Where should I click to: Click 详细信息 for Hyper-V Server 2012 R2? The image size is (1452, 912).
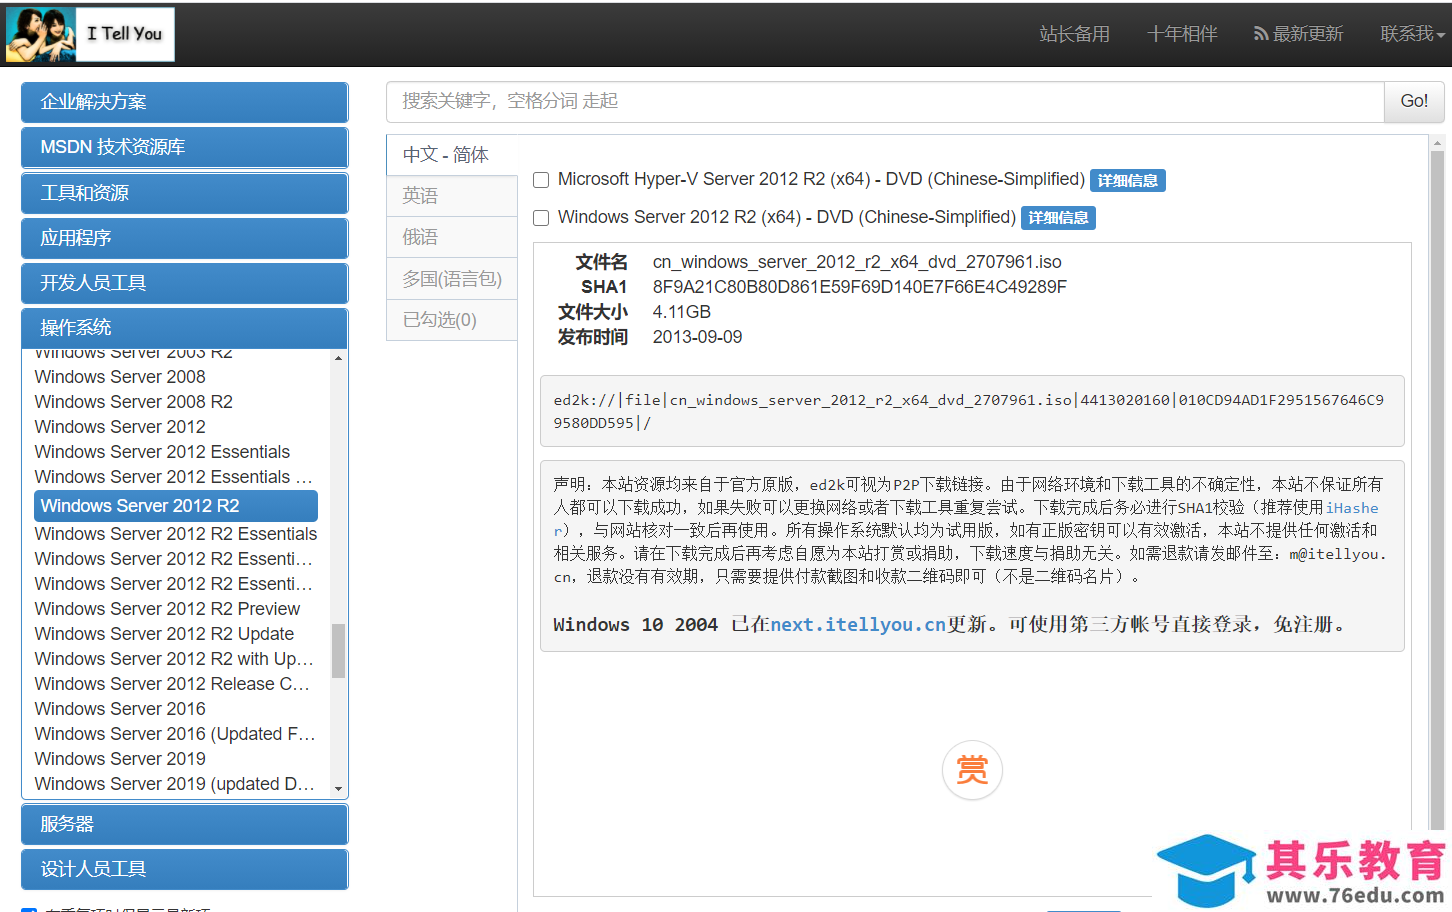[1128, 181]
